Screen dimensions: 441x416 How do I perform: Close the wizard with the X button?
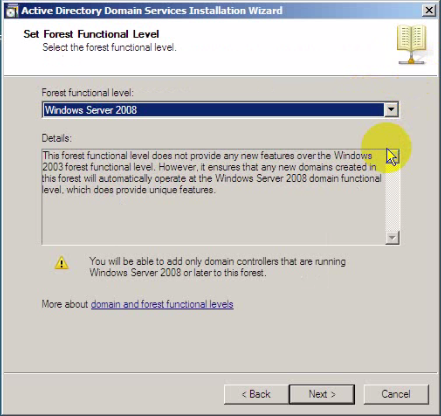(x=429, y=10)
